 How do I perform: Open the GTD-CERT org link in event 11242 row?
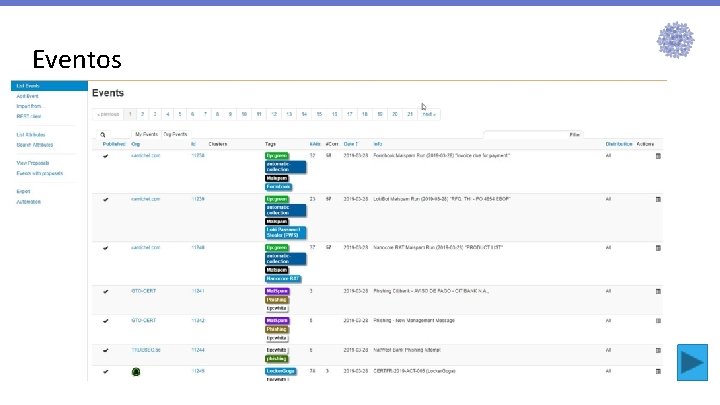pos(144,321)
